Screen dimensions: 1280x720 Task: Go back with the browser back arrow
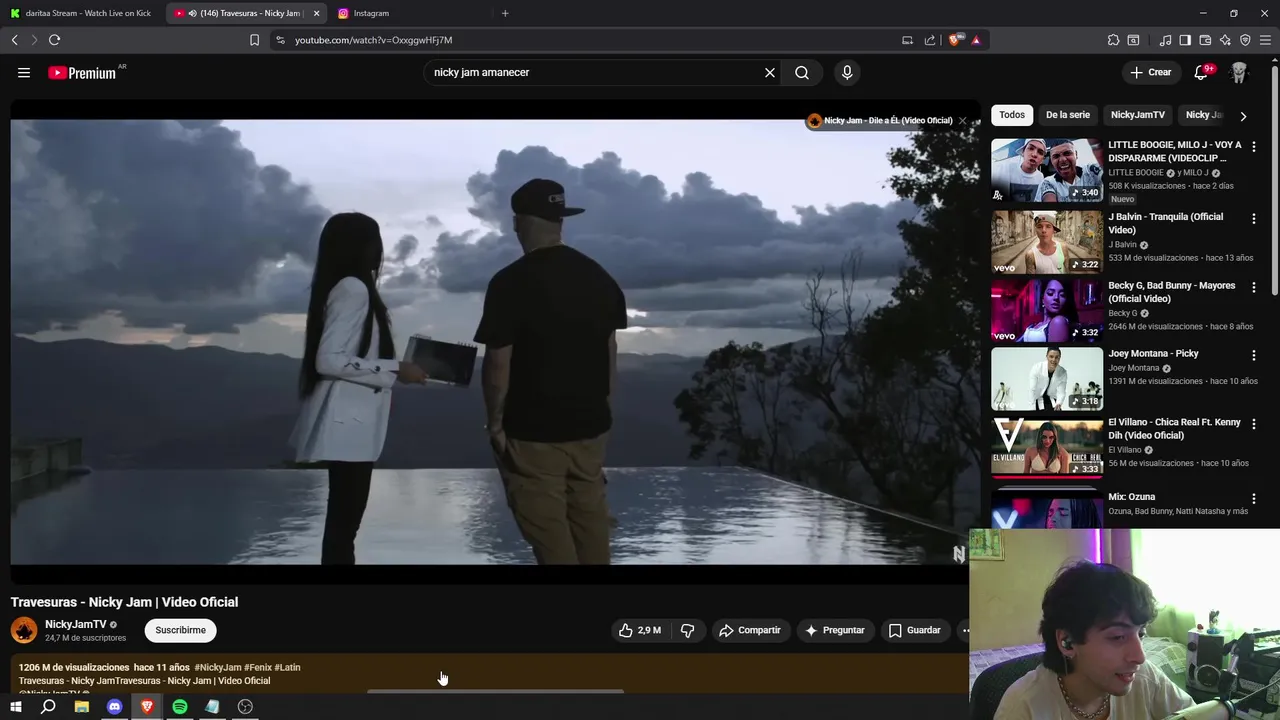[x=14, y=40]
